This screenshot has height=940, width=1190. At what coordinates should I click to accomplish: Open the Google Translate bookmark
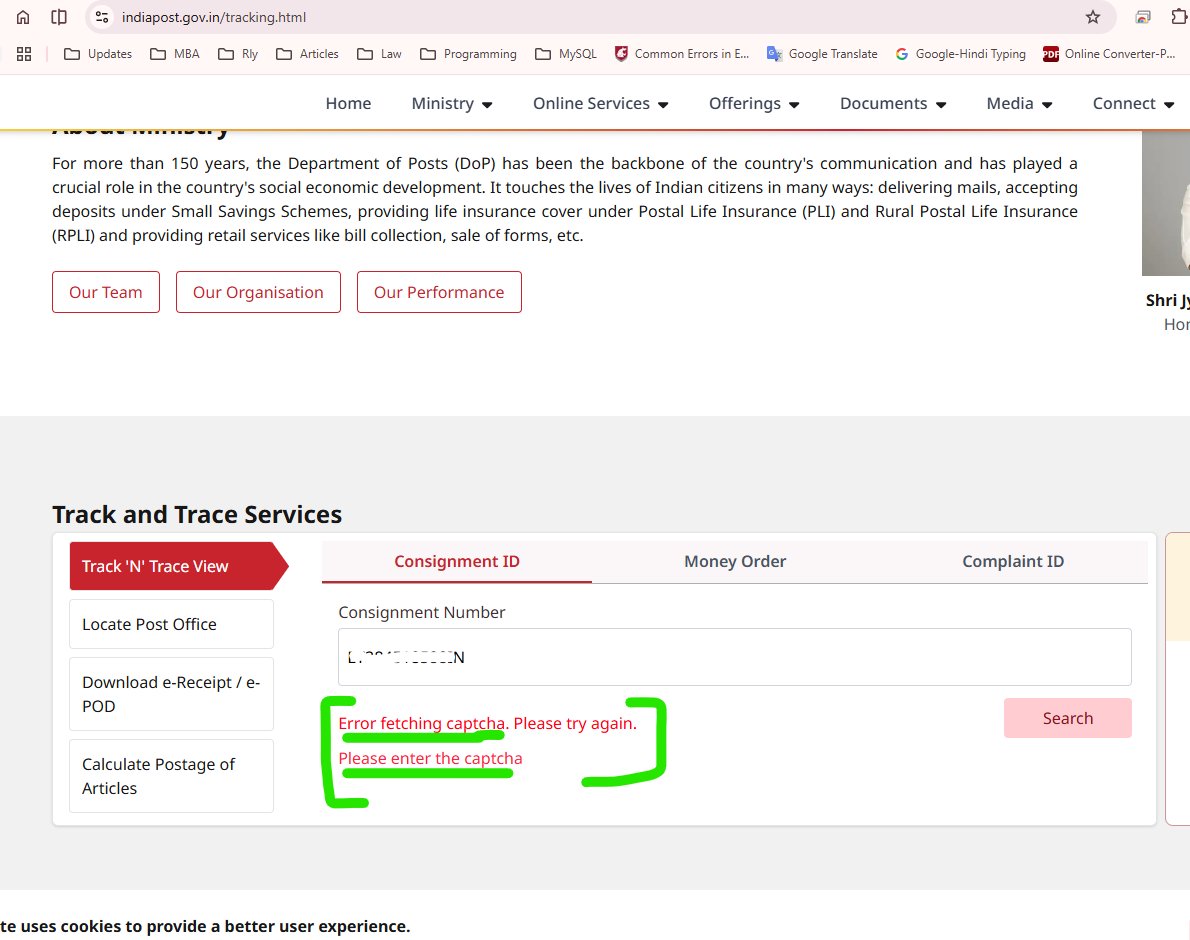click(822, 54)
